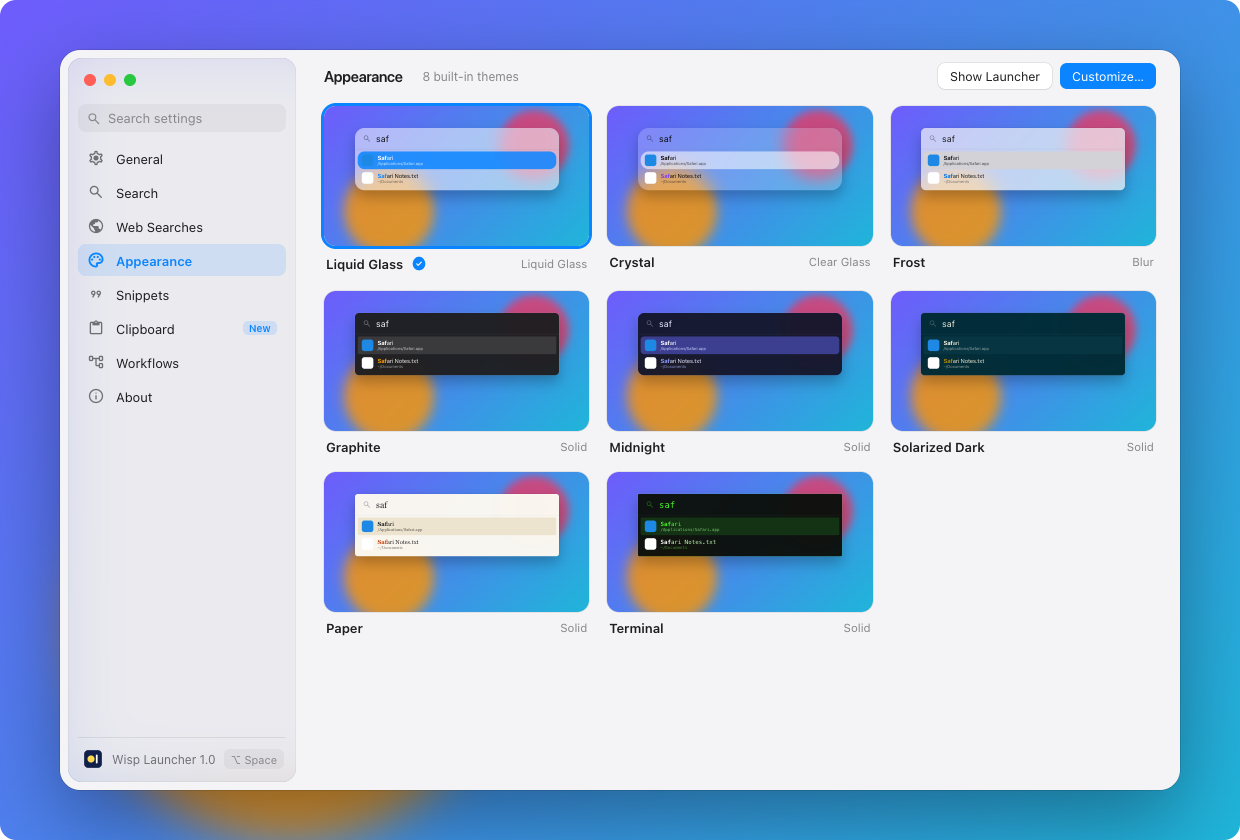The height and width of the screenshot is (840, 1240).
Task: Click the Midnight theme name label
Action: 637,447
